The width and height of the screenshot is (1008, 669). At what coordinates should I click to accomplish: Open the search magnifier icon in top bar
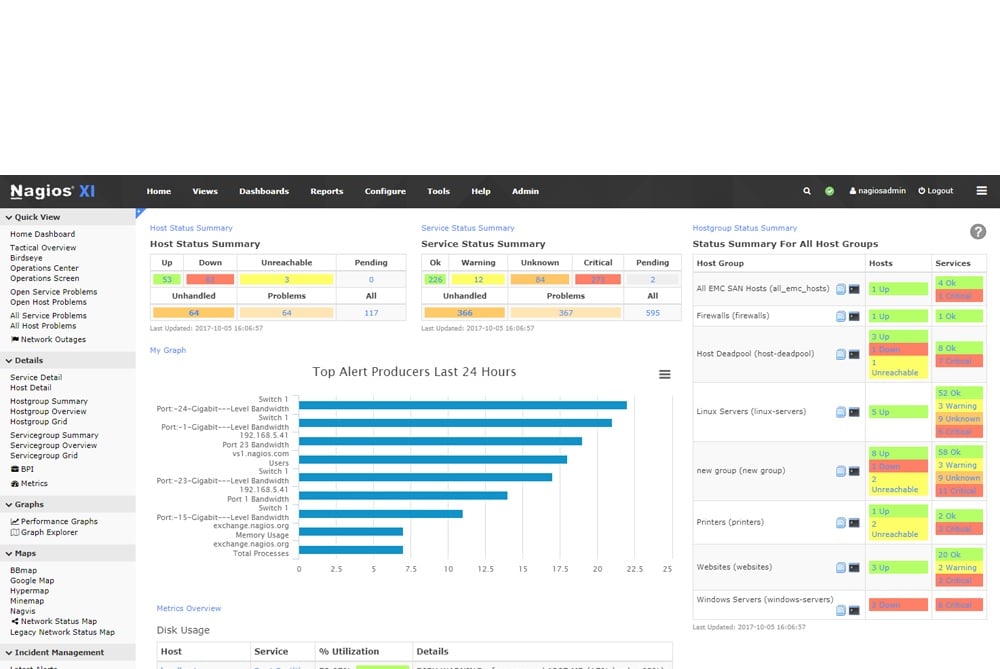806,191
